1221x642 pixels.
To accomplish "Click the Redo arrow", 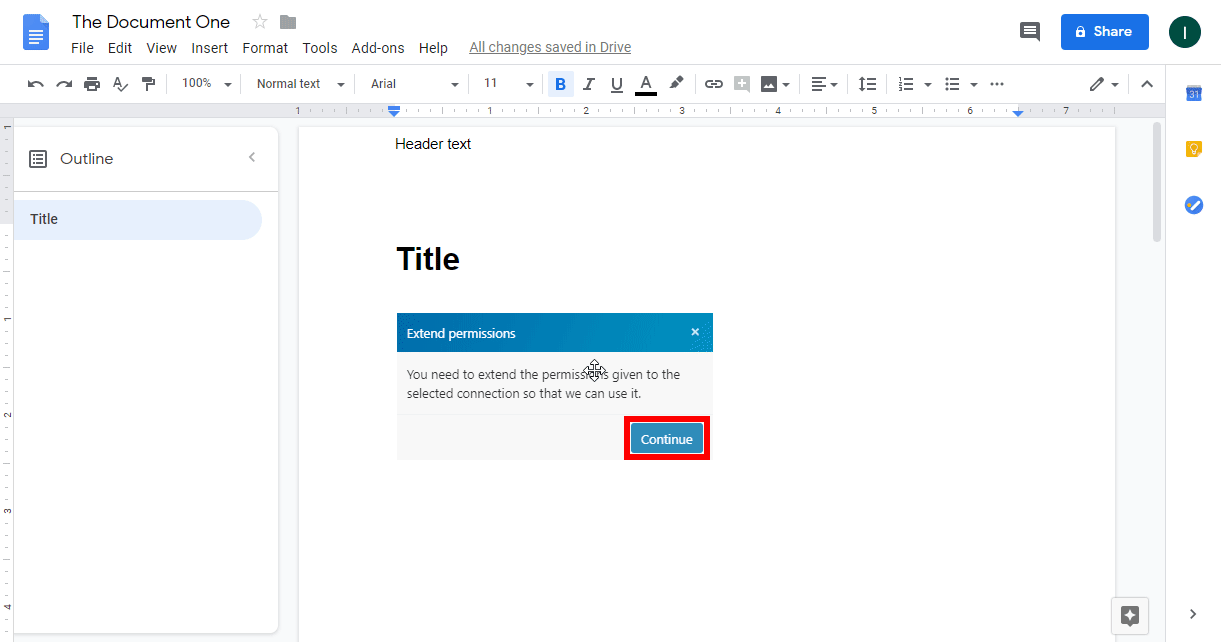I will (x=64, y=84).
